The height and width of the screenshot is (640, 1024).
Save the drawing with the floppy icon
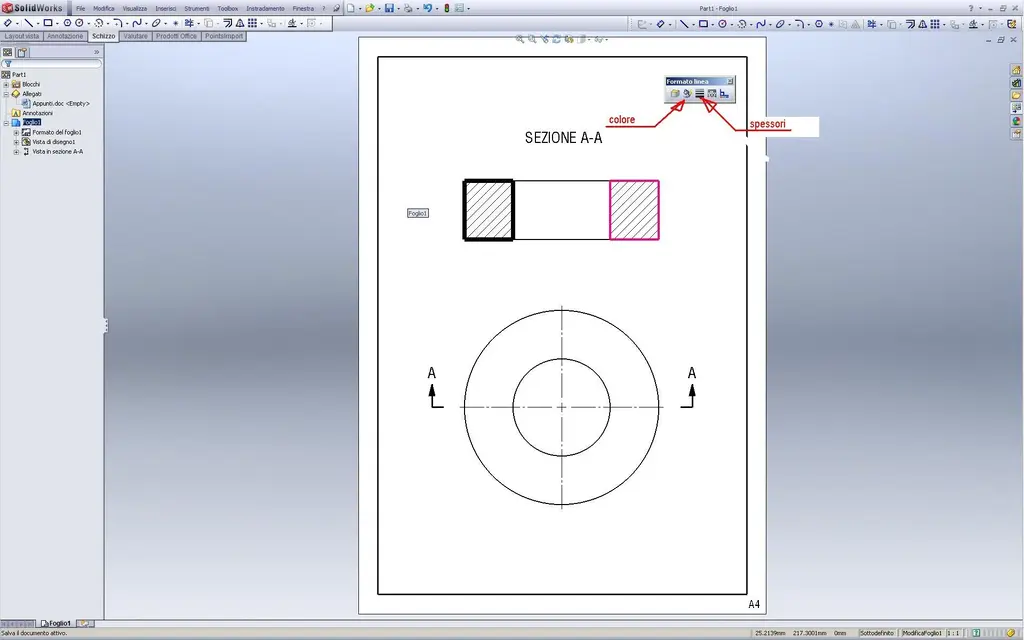pyautogui.click(x=389, y=8)
